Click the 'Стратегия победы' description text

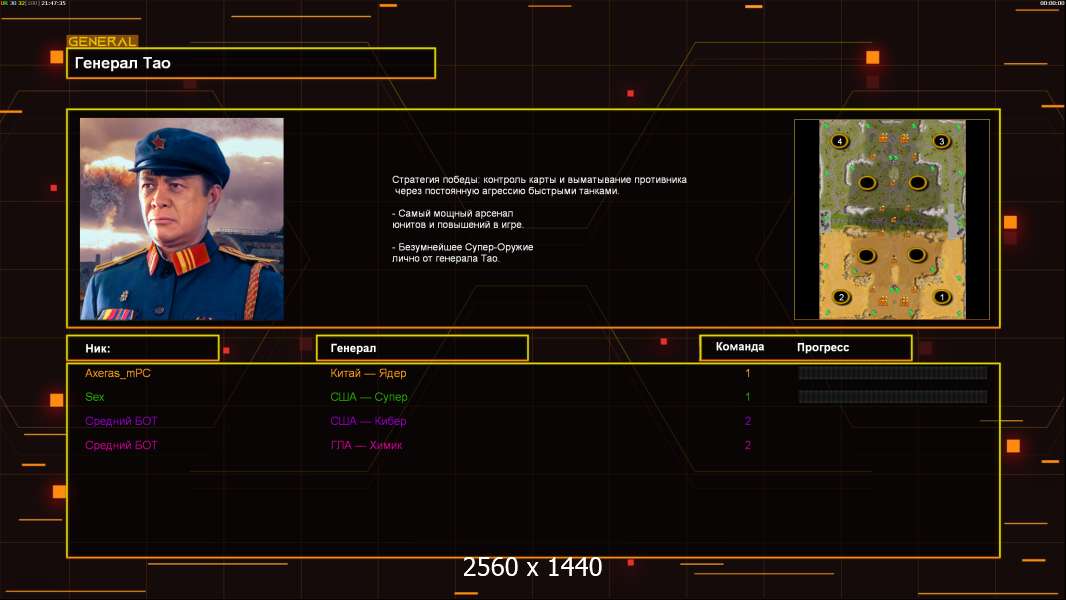[539, 186]
